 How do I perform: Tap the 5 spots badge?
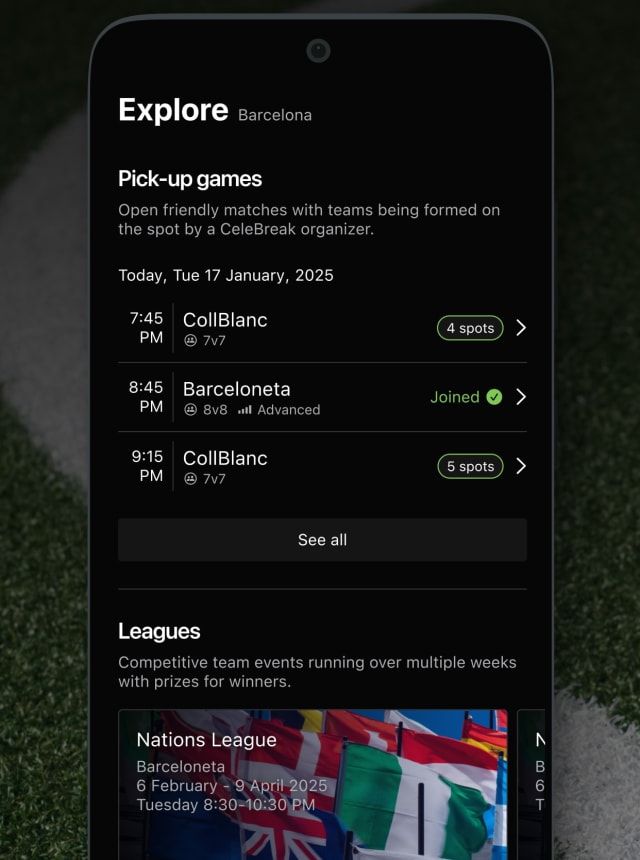point(470,466)
